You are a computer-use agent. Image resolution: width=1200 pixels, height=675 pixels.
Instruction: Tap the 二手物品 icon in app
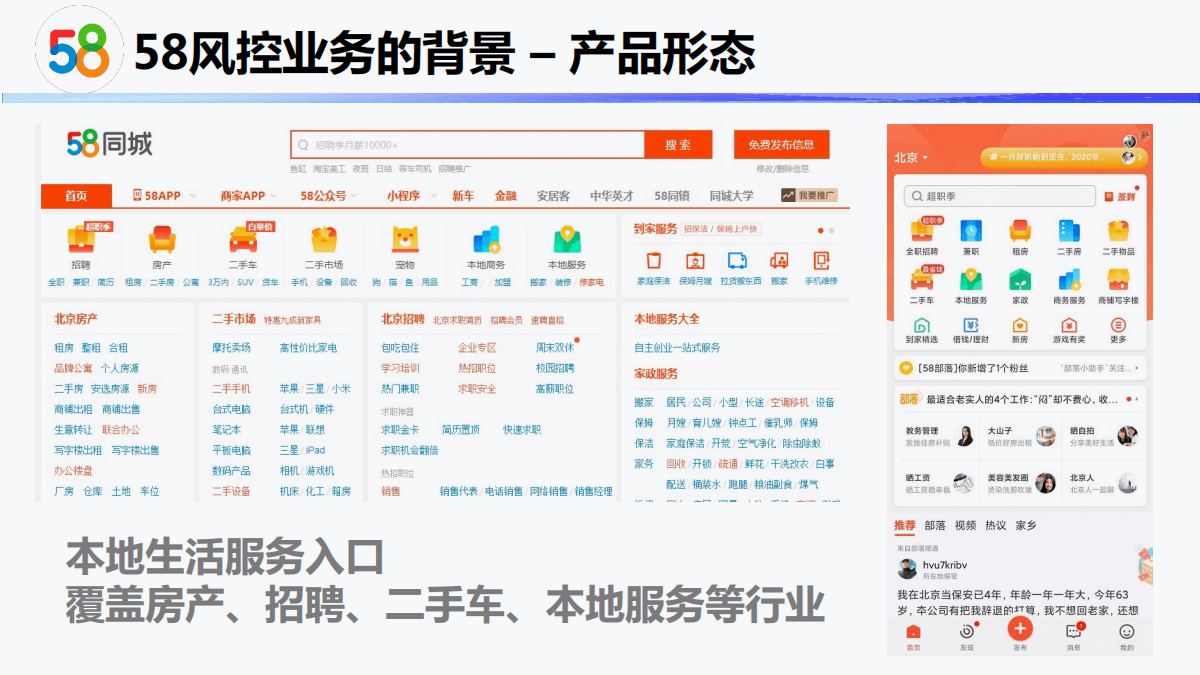click(1117, 231)
